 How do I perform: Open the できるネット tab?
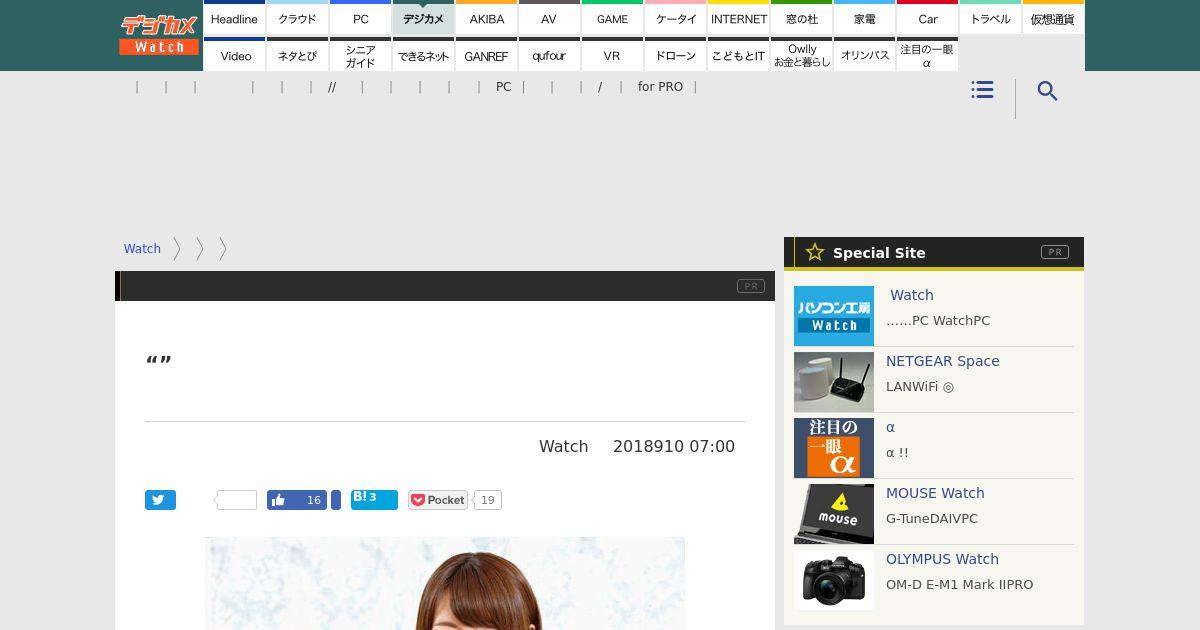(423, 55)
